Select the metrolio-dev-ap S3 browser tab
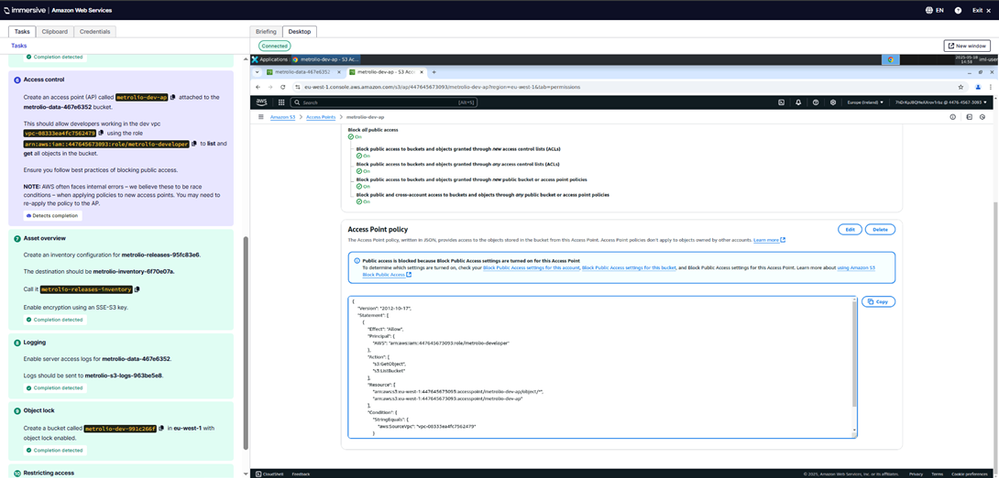The image size is (999, 478). (386, 72)
